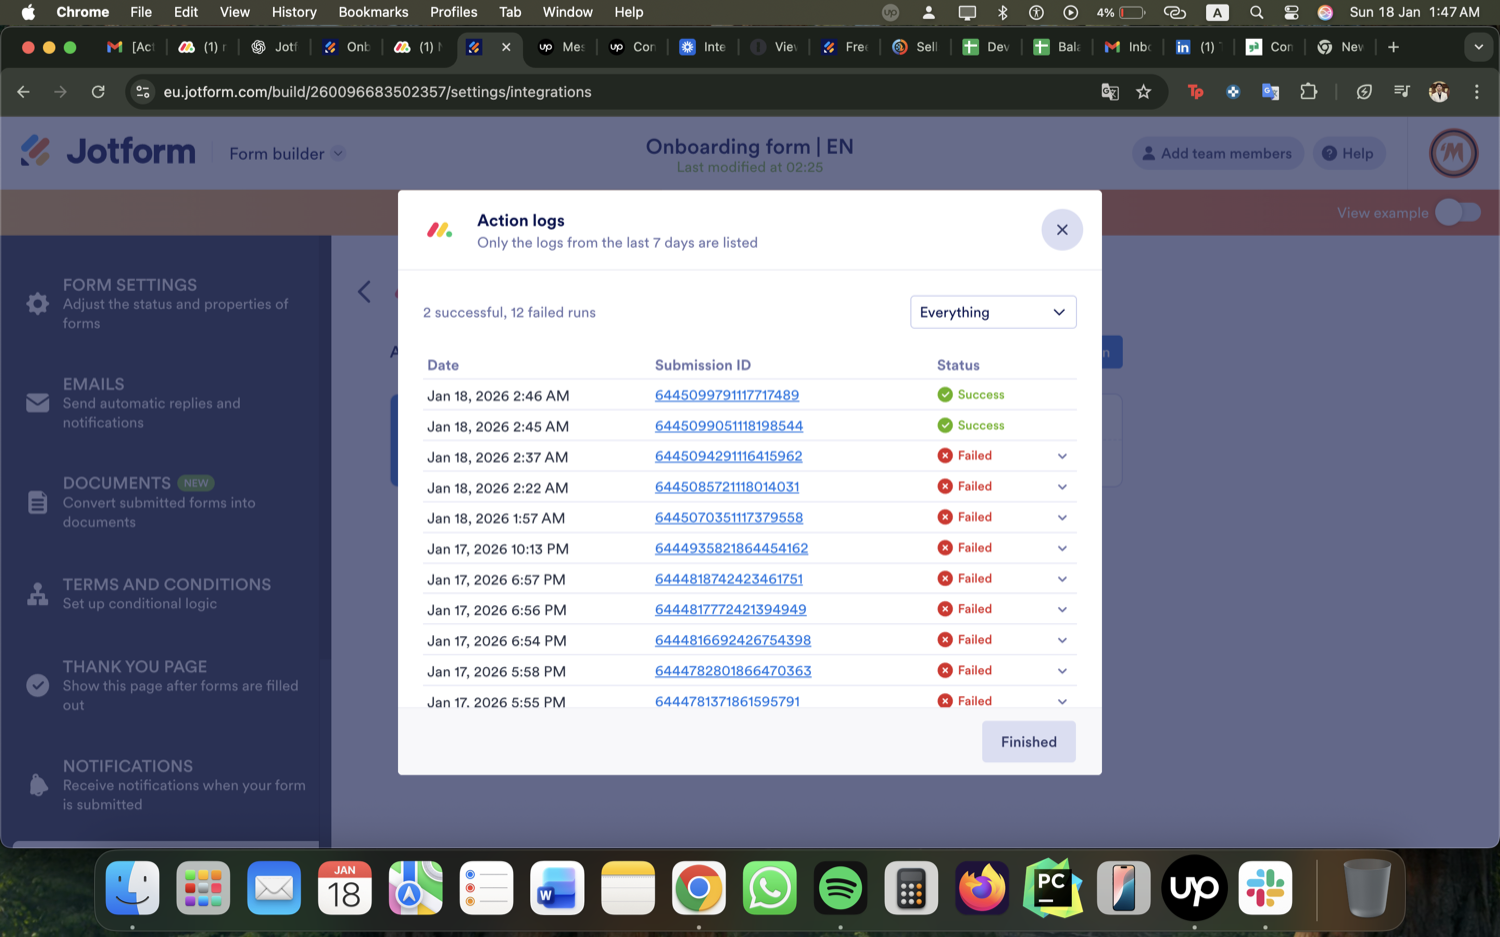Open the Bookmarks menu
The image size is (1500, 937).
pyautogui.click(x=373, y=12)
